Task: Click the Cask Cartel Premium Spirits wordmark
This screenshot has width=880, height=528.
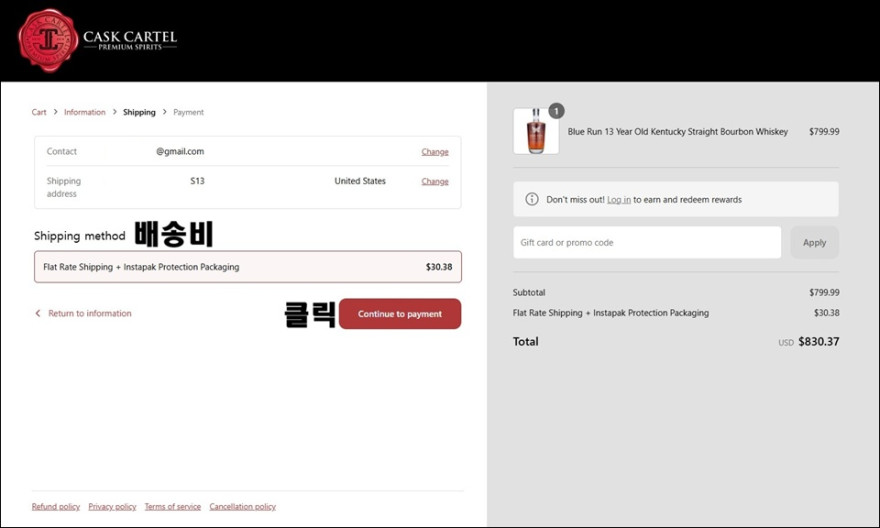Action: click(x=130, y=40)
